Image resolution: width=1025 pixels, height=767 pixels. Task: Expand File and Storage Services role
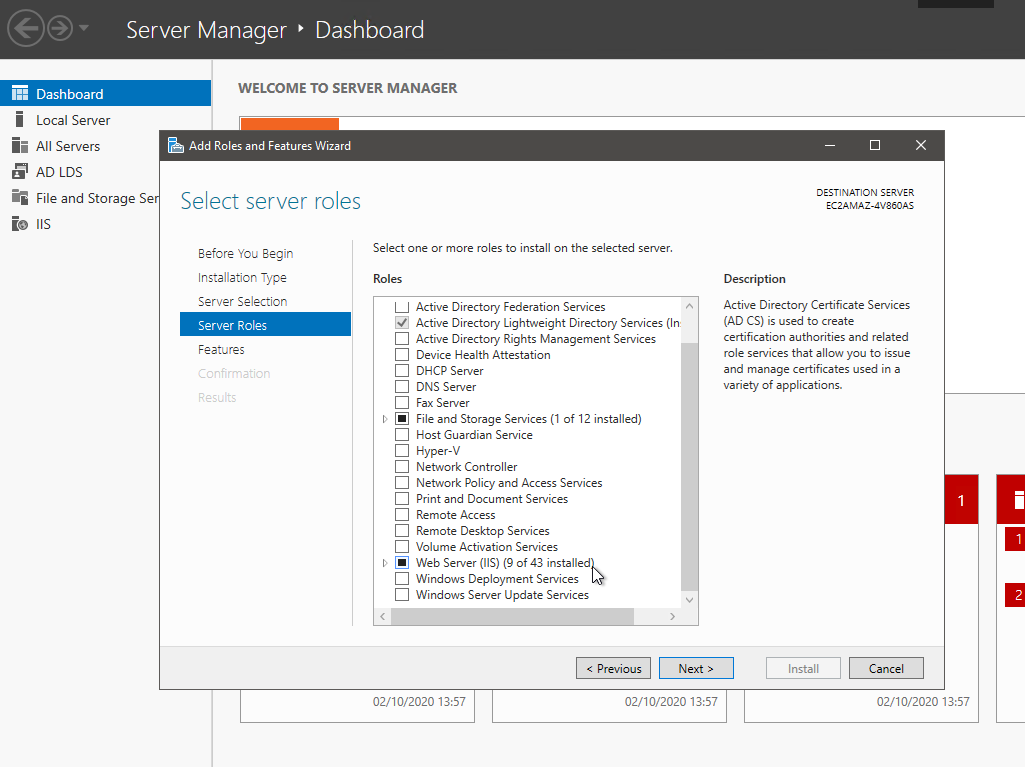(385, 418)
